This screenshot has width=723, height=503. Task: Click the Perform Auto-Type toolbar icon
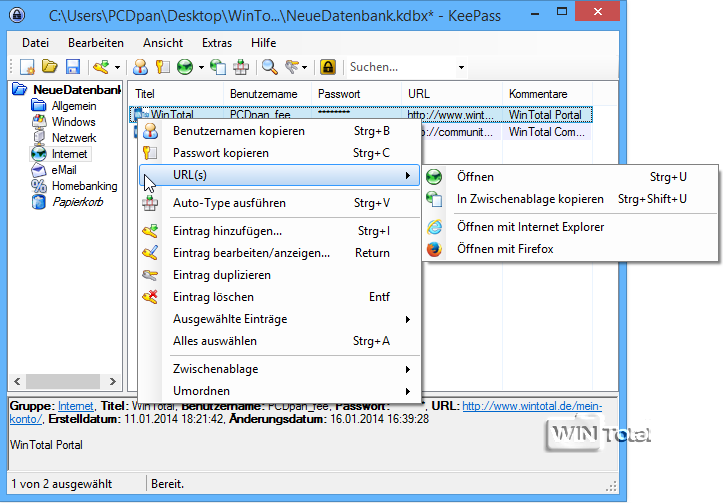(x=241, y=67)
